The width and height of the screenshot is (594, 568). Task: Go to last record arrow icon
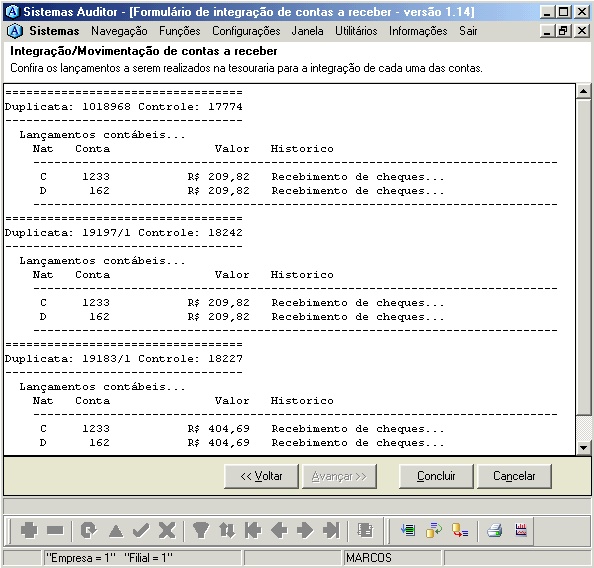(331, 530)
